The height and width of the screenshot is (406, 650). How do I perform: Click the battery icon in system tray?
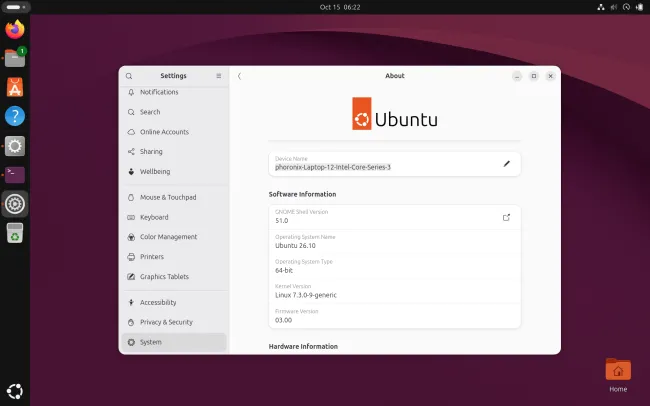point(639,7)
